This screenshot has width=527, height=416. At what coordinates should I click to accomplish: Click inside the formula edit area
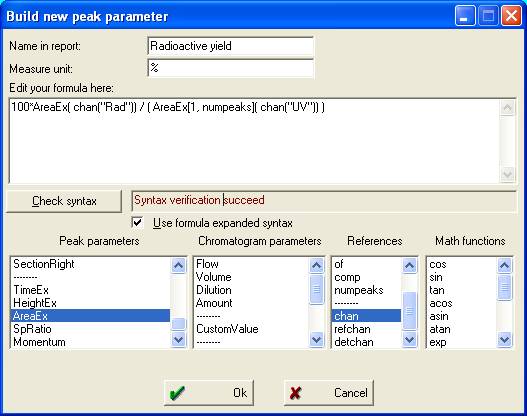pyautogui.click(x=254, y=141)
